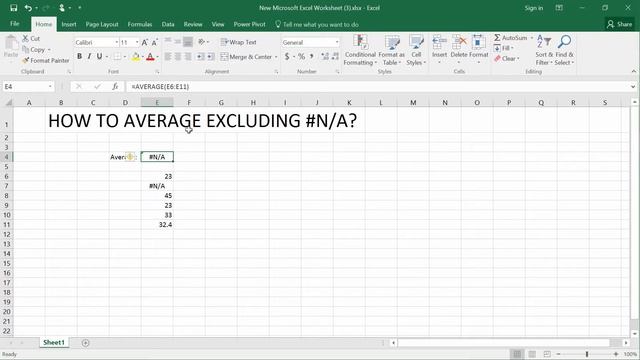The width and height of the screenshot is (640, 360).
Task: Open the Calibri font name dropdown
Action: (x=116, y=42)
